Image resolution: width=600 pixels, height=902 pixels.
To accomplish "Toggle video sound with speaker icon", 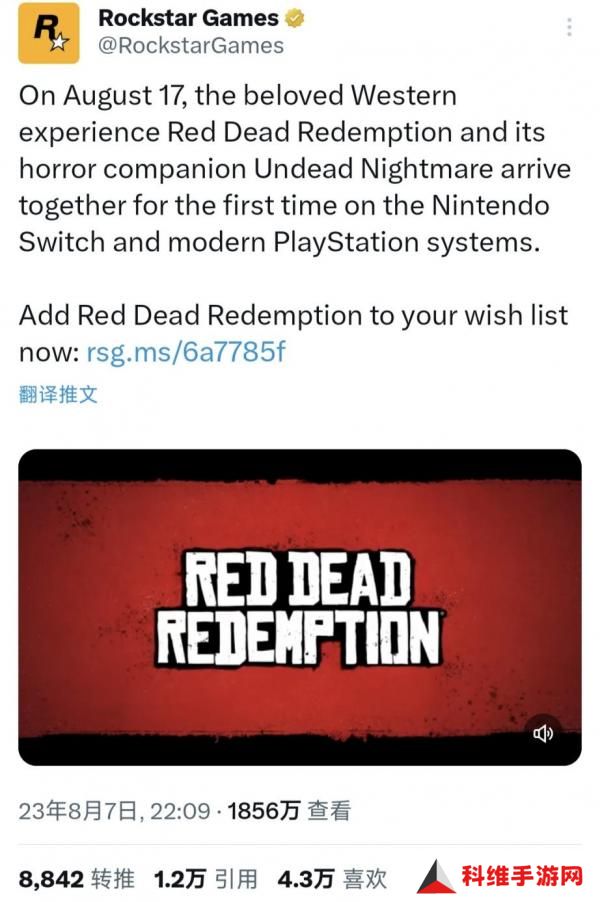I will (x=542, y=733).
